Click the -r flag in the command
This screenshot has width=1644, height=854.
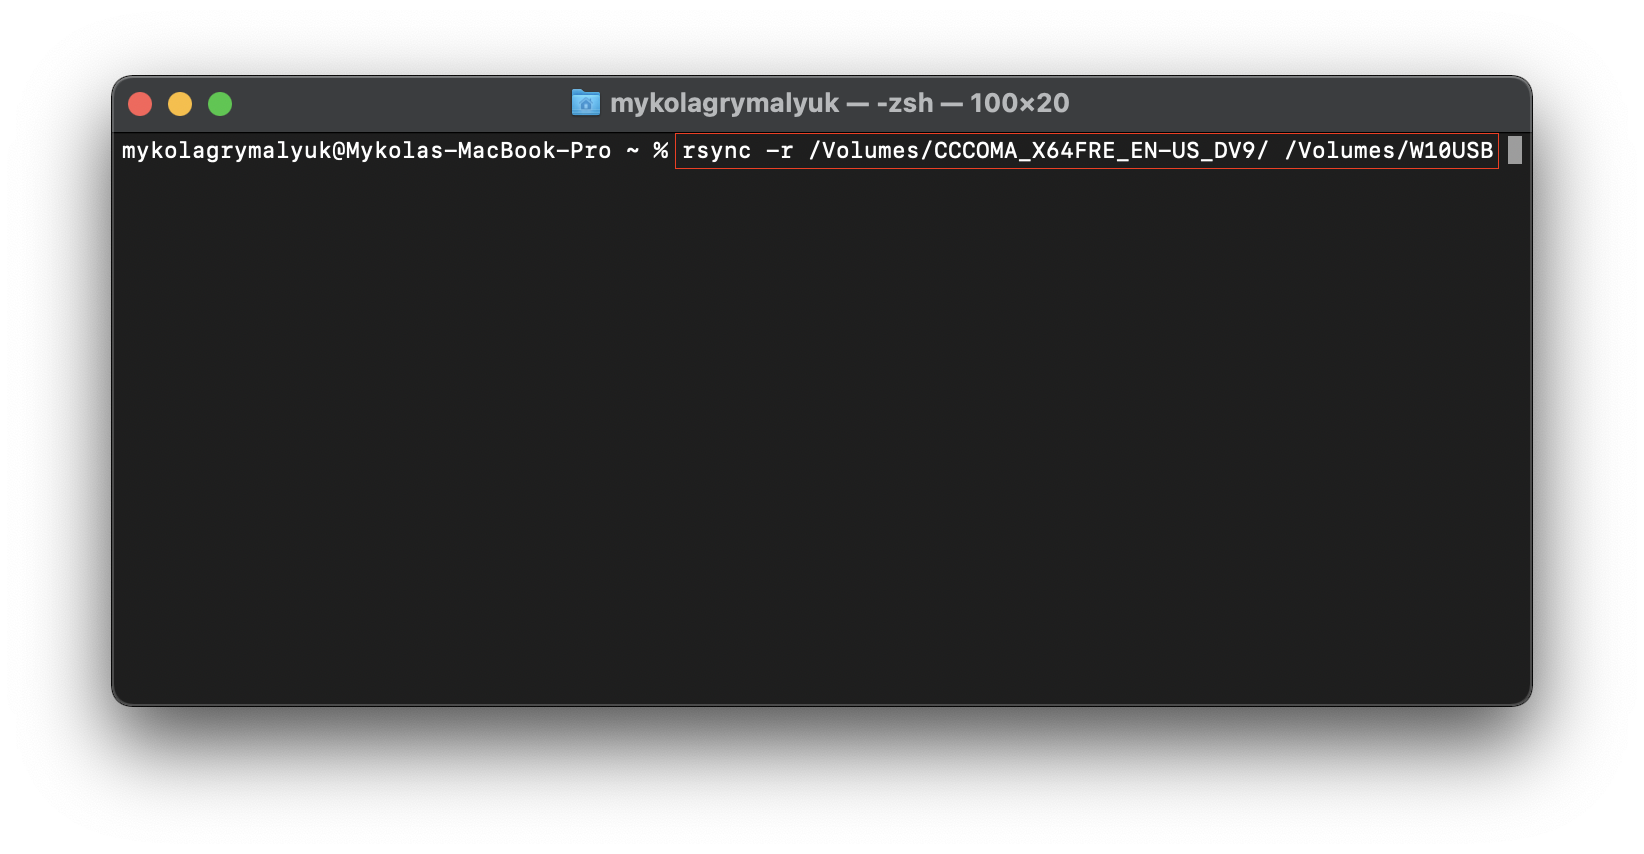(x=779, y=151)
